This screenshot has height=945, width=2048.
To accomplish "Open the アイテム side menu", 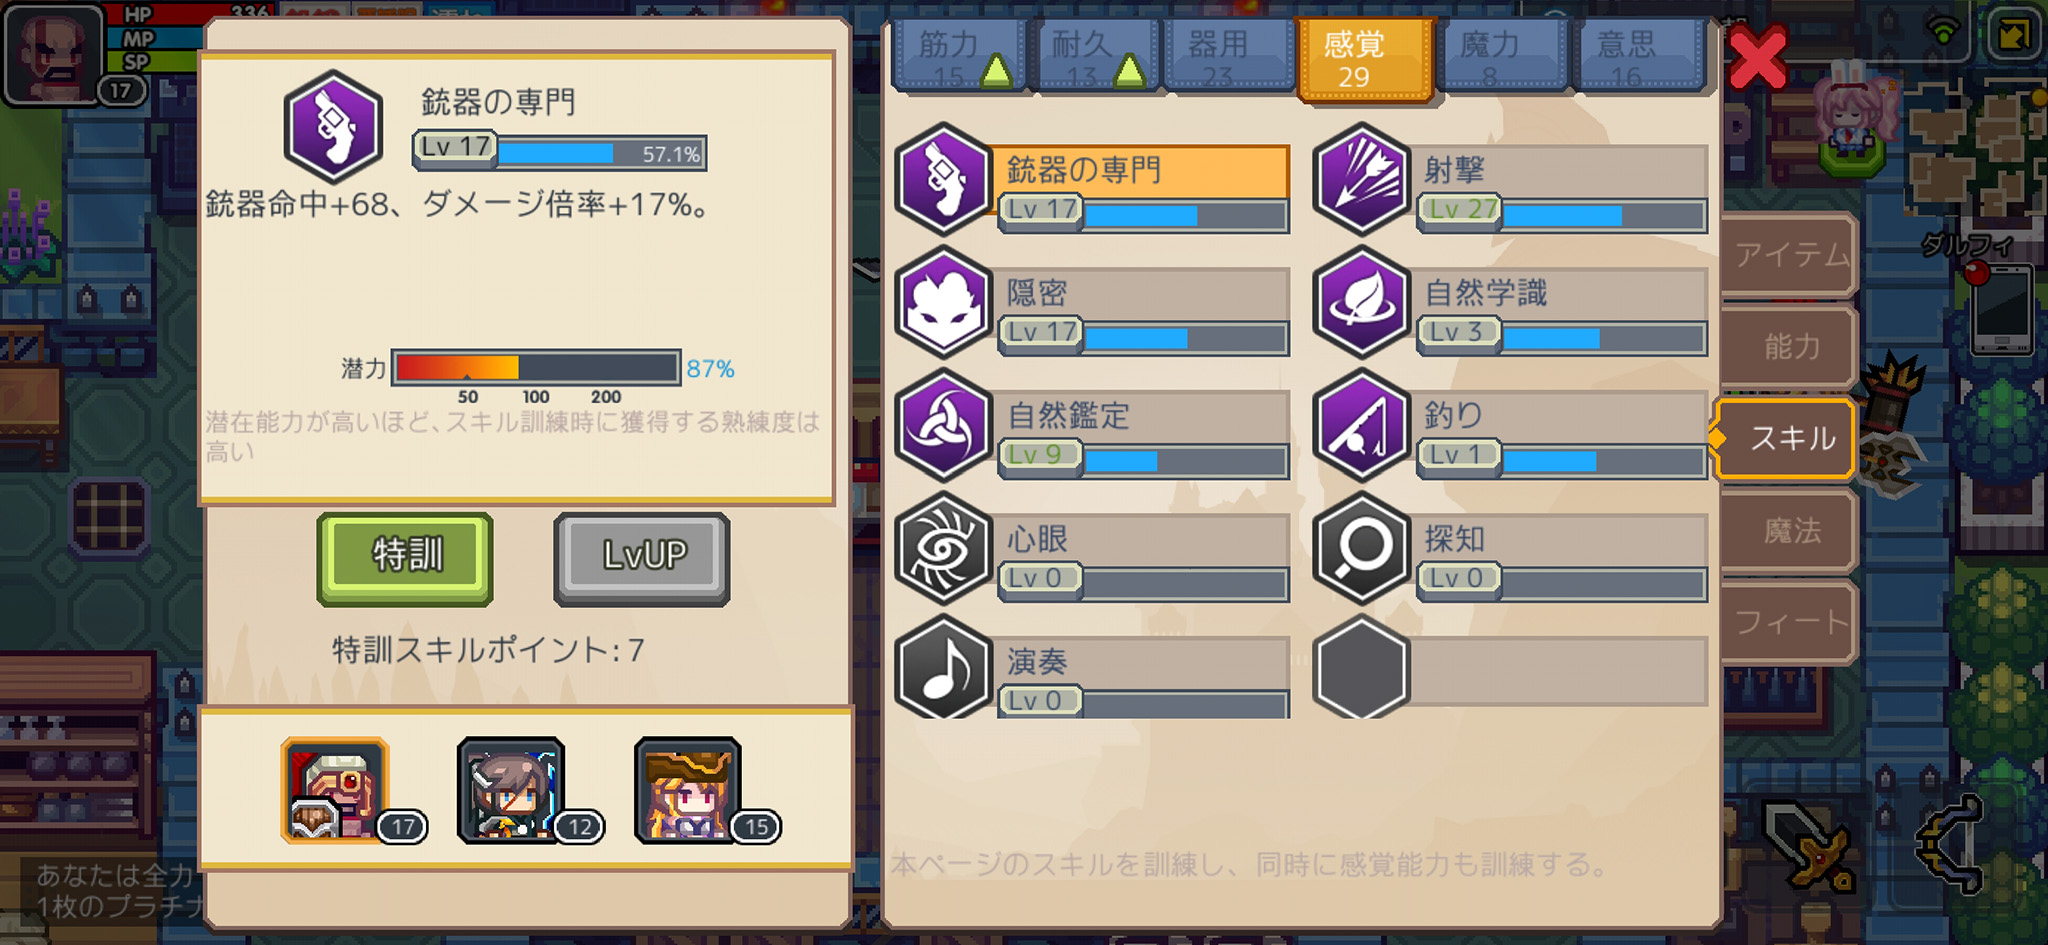I will [1788, 254].
